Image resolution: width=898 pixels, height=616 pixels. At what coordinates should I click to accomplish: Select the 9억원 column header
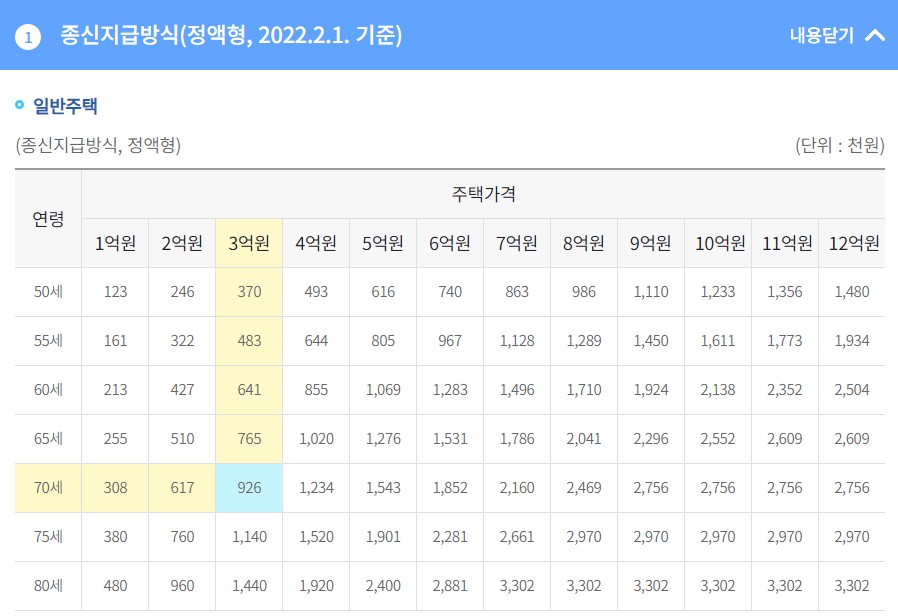pyautogui.click(x=651, y=243)
